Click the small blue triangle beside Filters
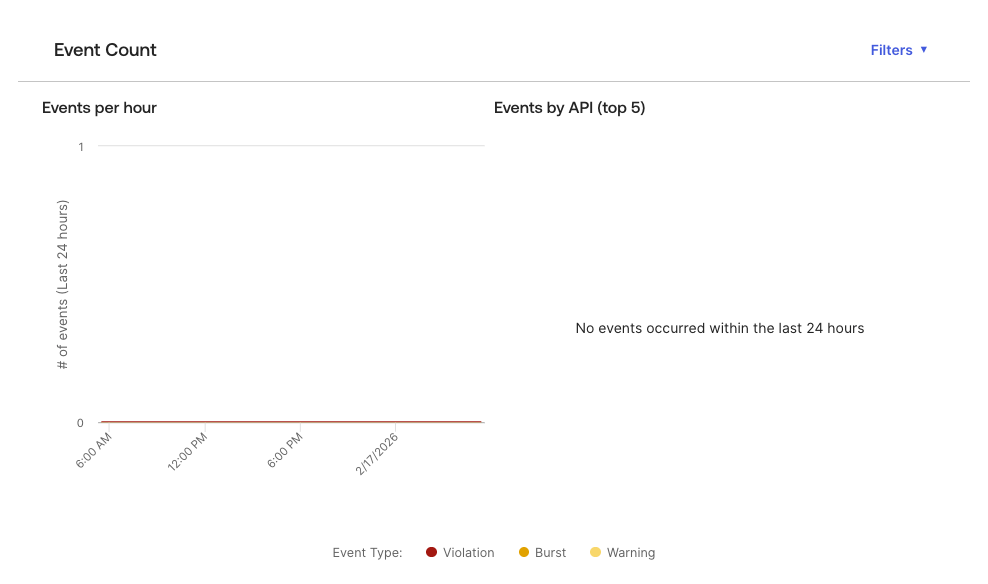Image resolution: width=988 pixels, height=584 pixels. click(924, 50)
